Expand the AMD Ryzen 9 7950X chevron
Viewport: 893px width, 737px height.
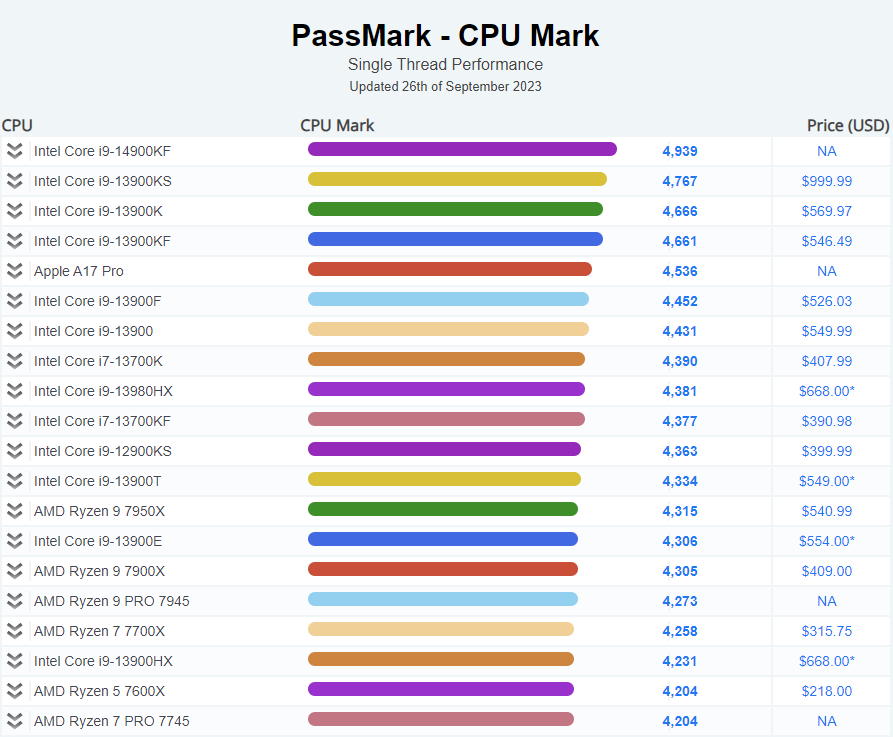pos(15,511)
